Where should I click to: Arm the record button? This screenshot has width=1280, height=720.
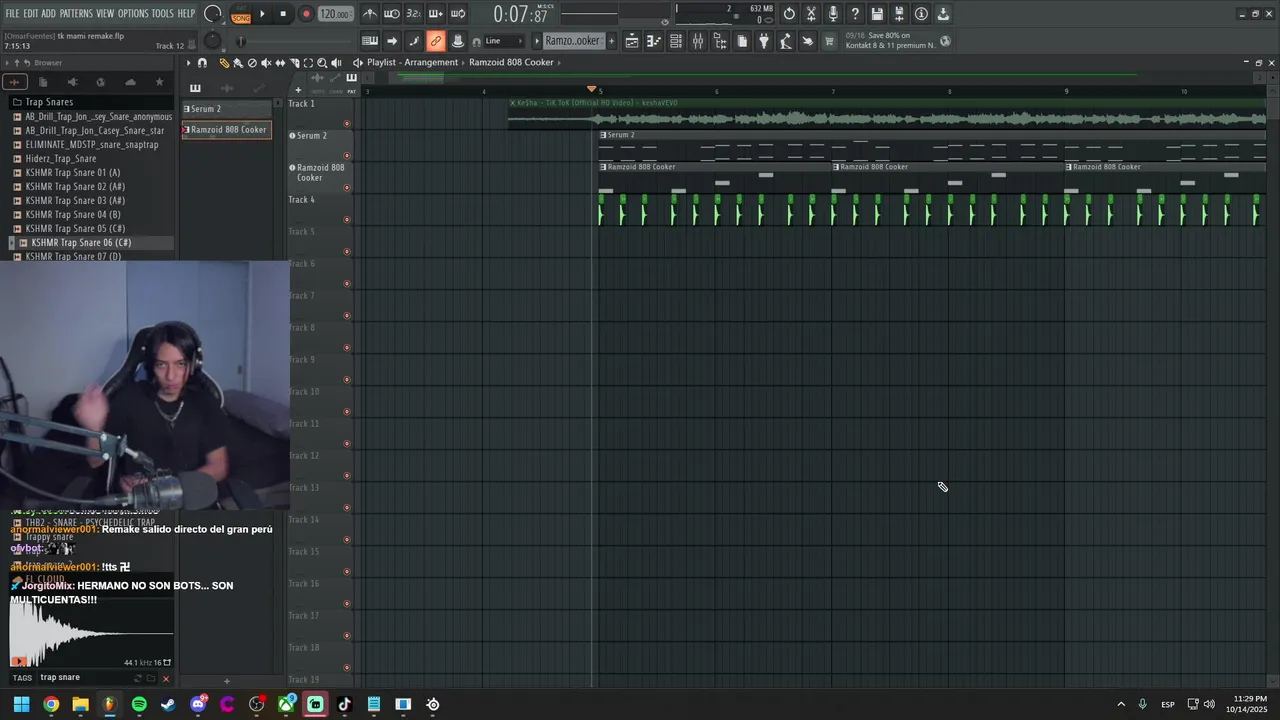click(x=306, y=14)
